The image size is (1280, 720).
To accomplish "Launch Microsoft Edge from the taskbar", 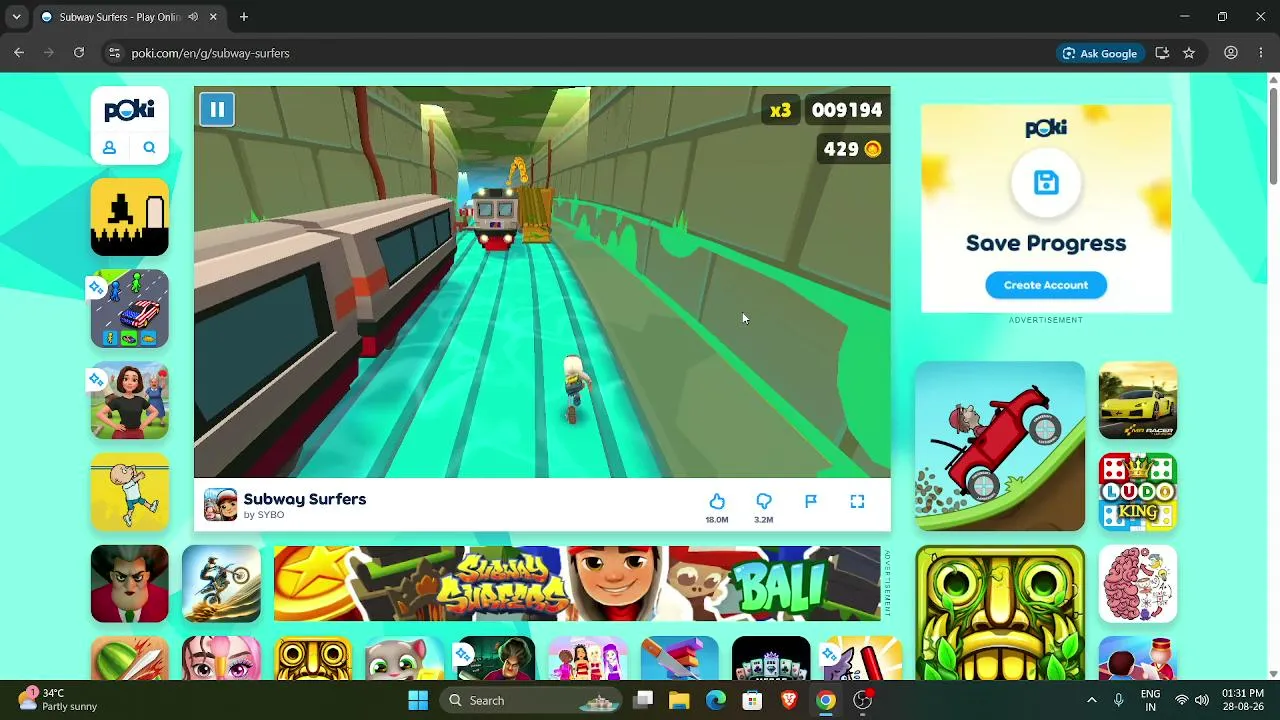I will coord(716,700).
